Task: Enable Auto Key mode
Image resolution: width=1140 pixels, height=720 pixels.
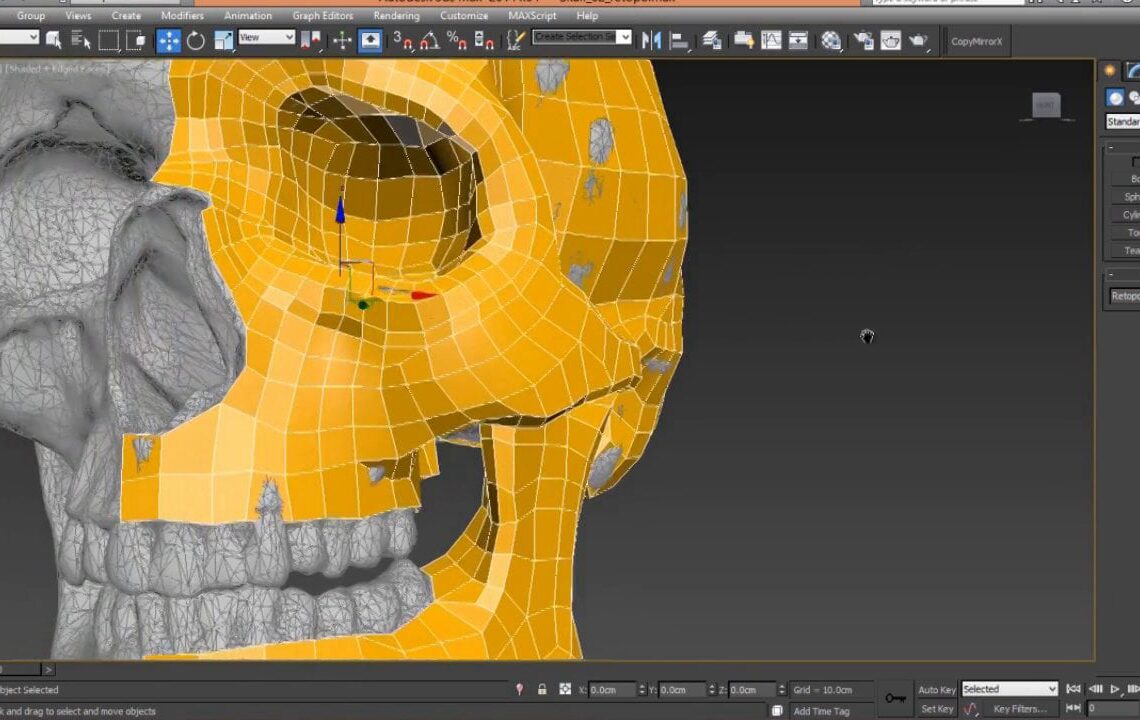Action: (x=936, y=689)
